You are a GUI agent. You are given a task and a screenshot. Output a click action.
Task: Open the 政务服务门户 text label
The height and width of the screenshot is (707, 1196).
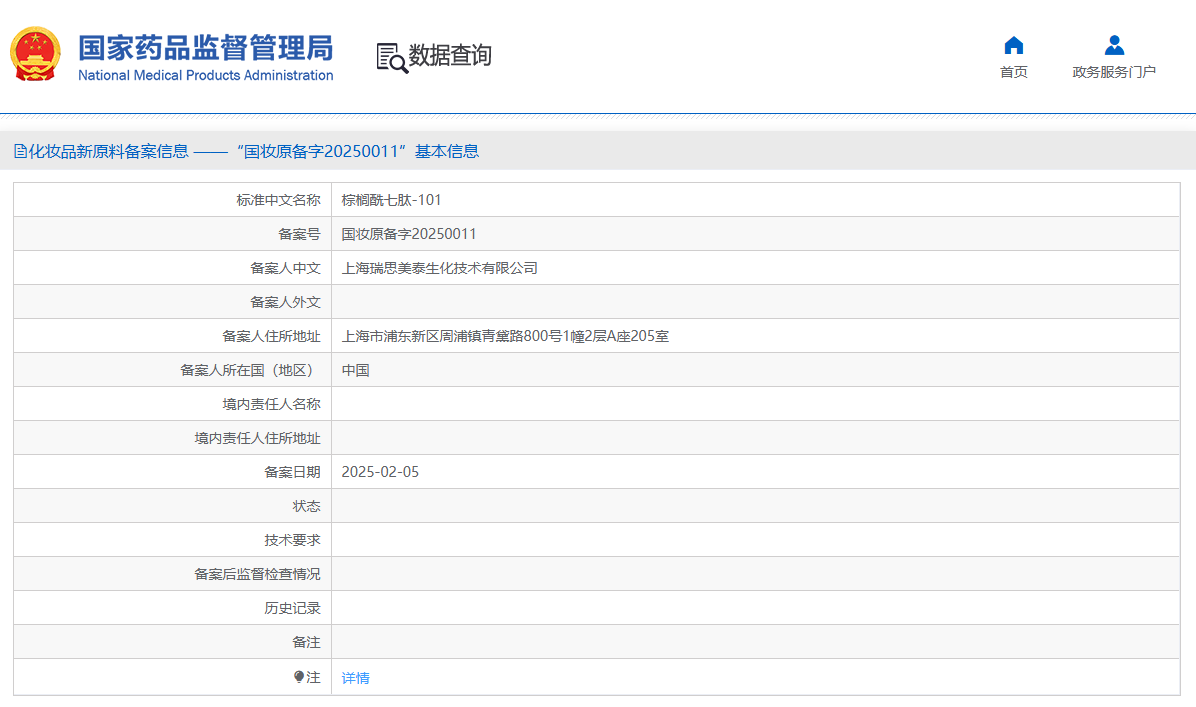[1114, 72]
